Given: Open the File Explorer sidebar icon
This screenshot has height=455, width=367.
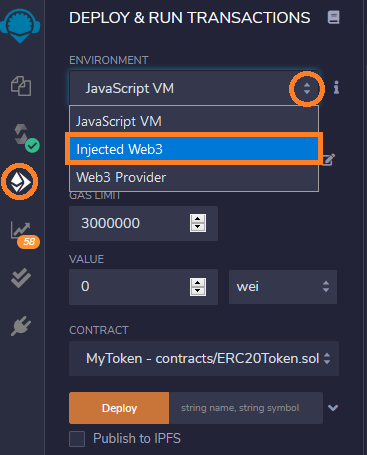Looking at the screenshot, I should [x=21, y=86].
